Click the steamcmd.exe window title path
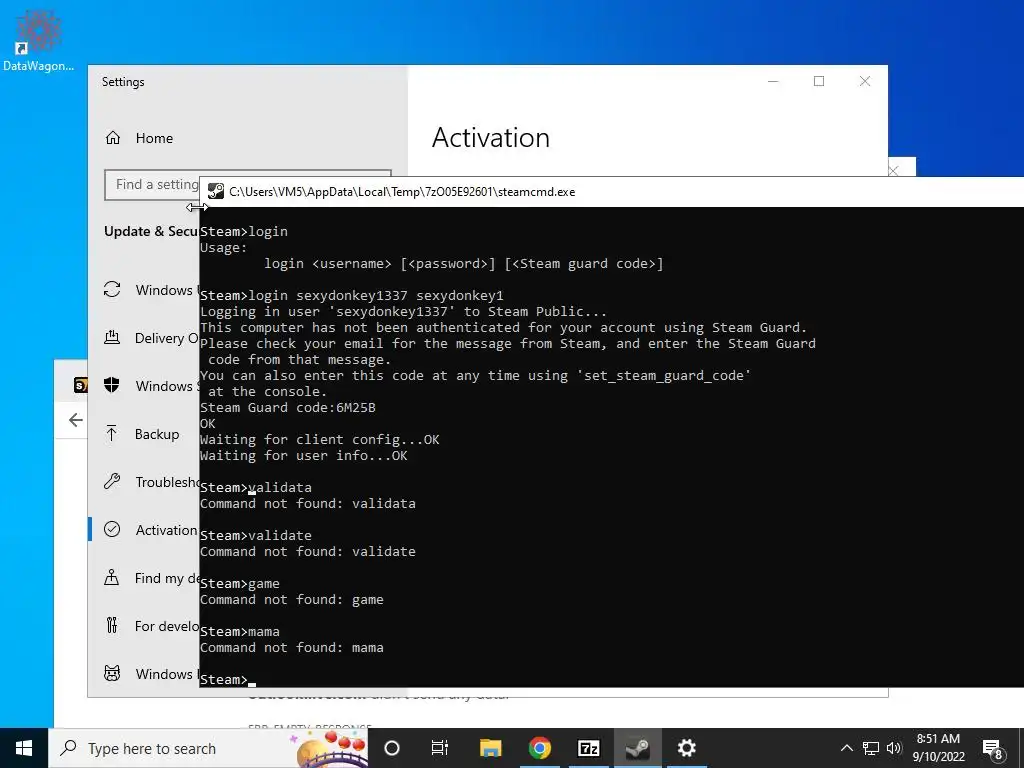This screenshot has height=768, width=1024. pos(402,192)
